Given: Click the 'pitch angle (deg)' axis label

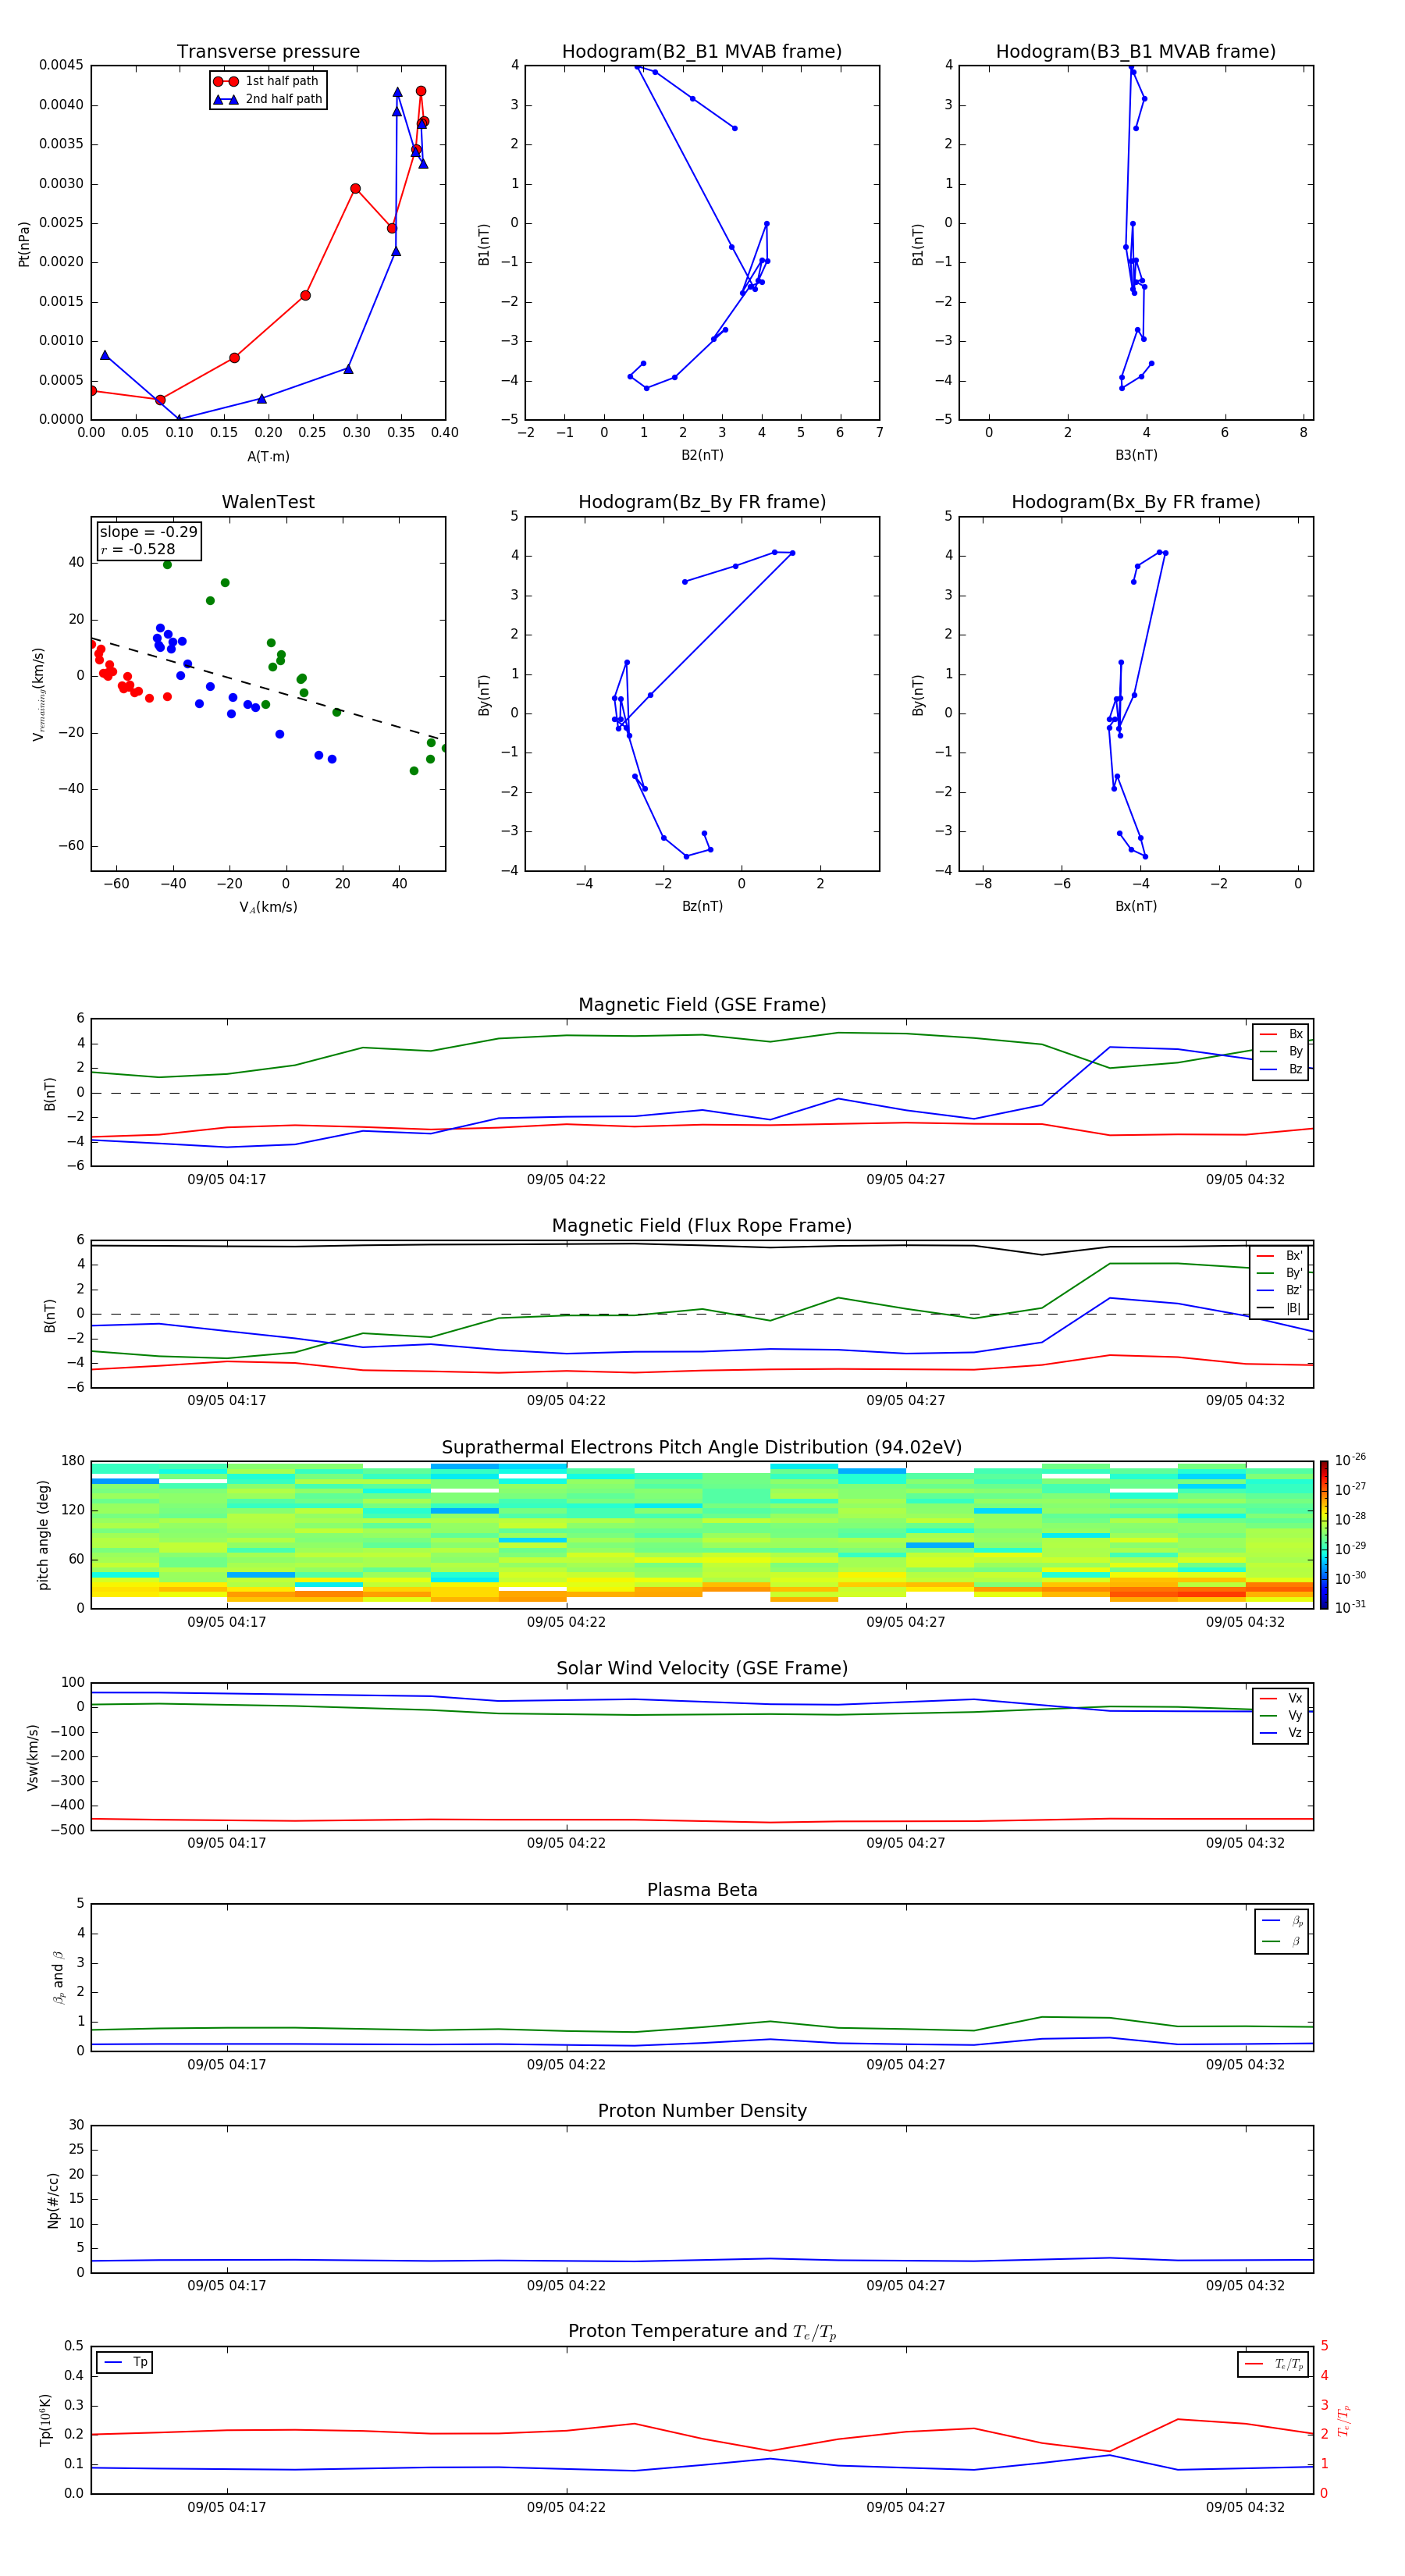Looking at the screenshot, I should tap(44, 1535).
